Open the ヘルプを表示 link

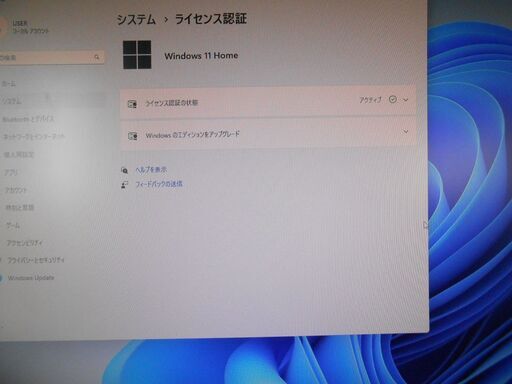151,170
